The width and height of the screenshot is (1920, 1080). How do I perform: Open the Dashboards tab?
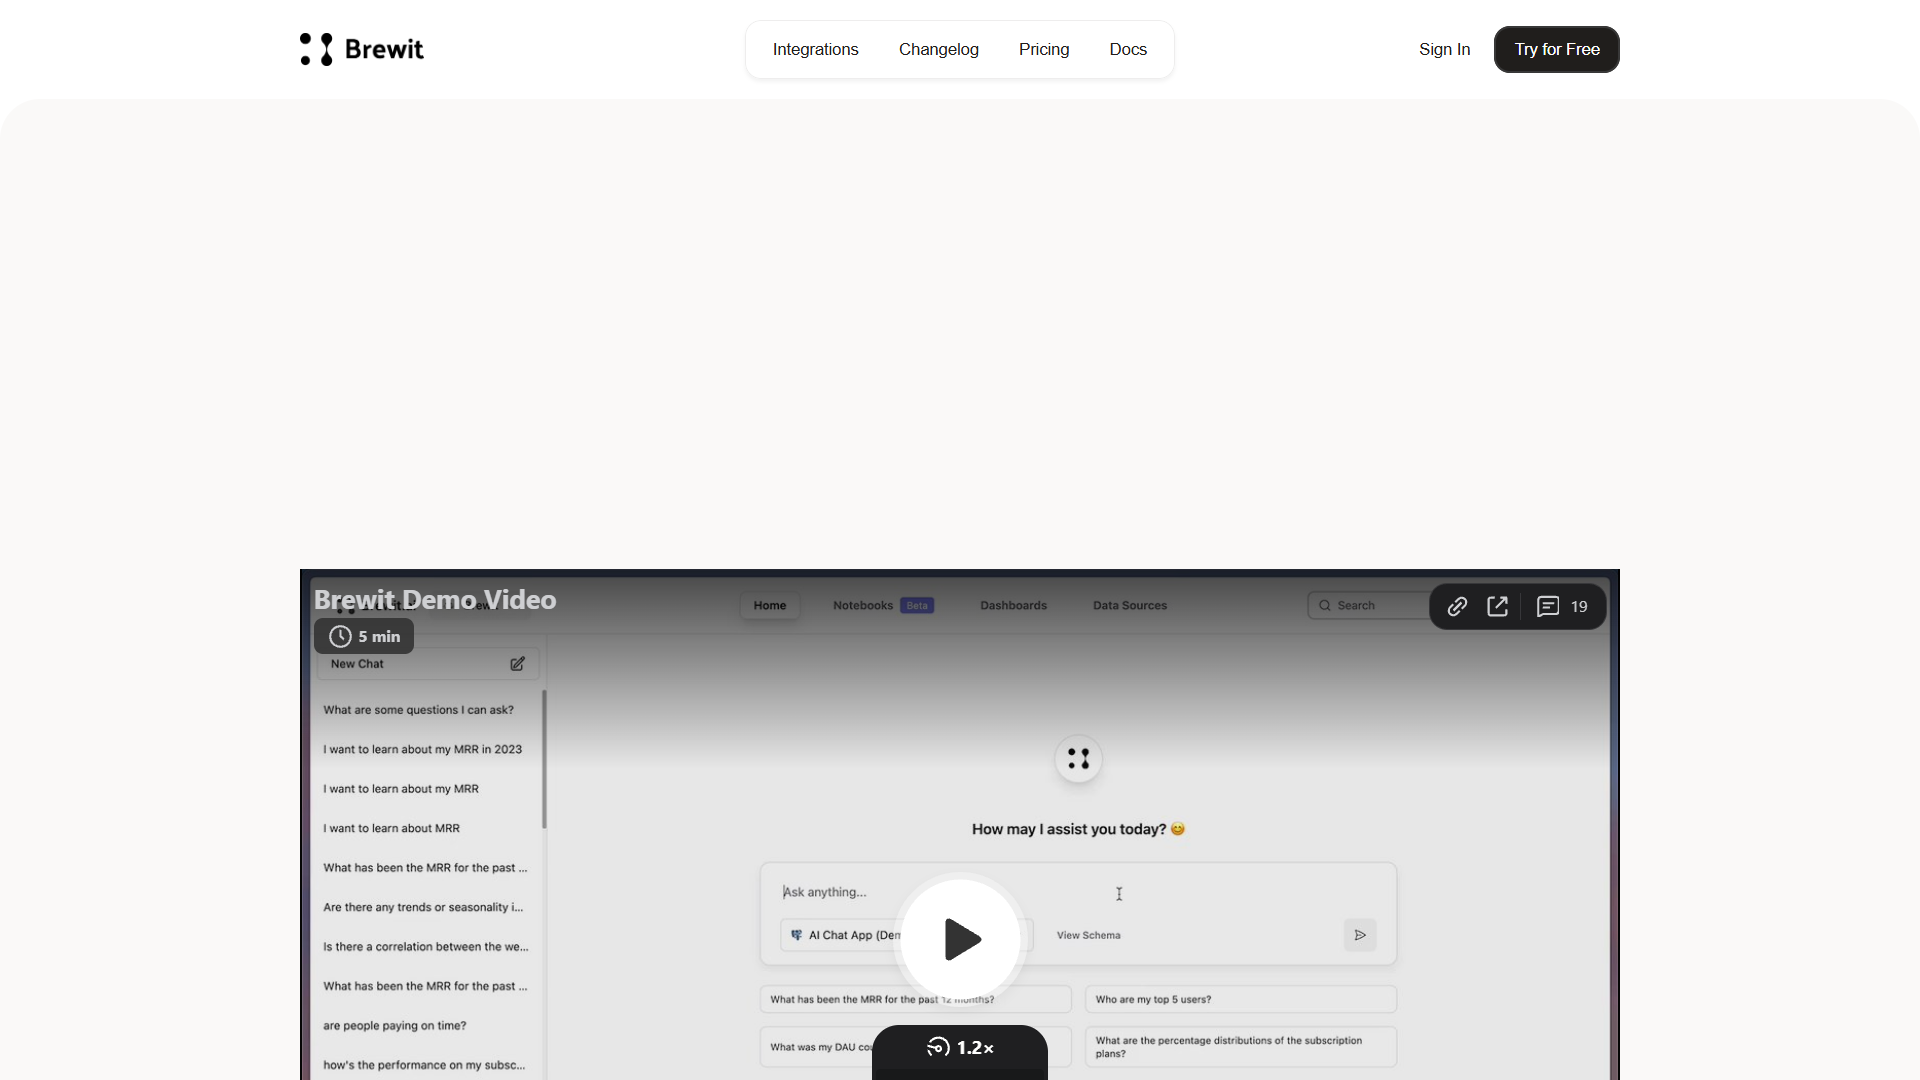pyautogui.click(x=1013, y=605)
